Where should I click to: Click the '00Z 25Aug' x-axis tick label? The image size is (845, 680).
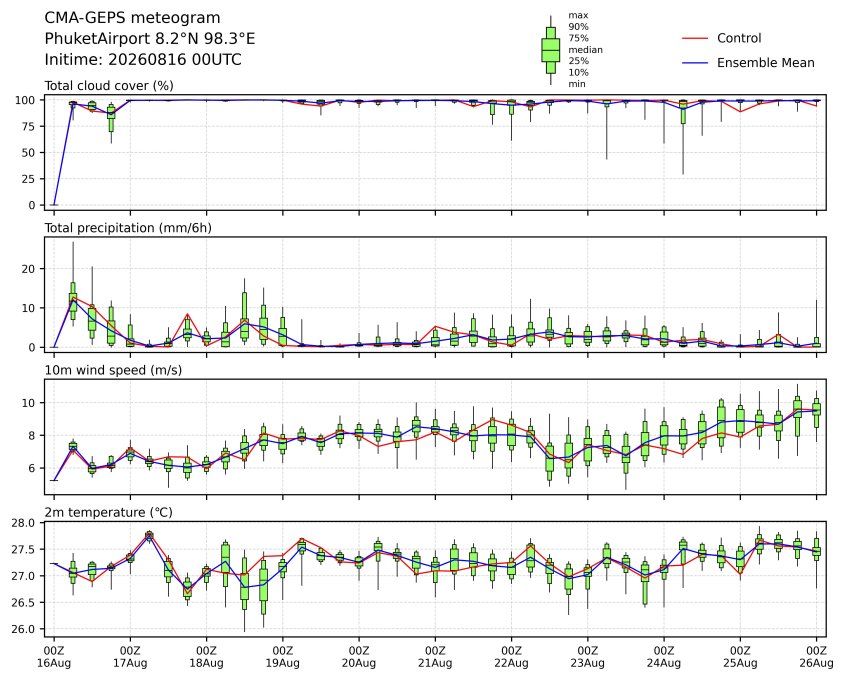740,657
